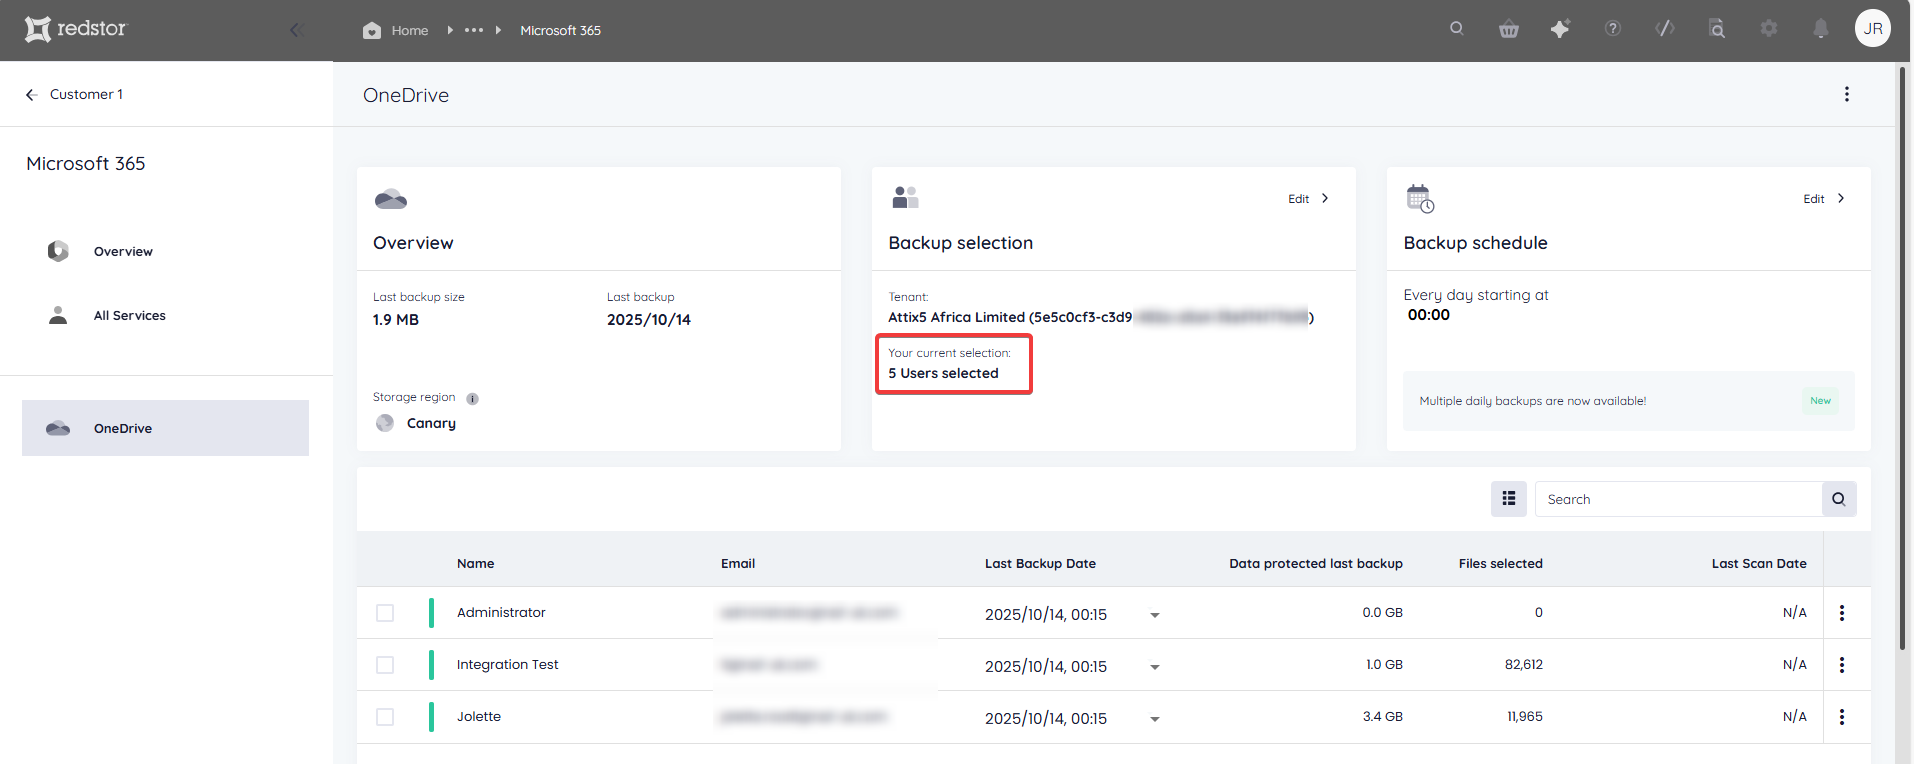Click the search magnifier button in table
This screenshot has width=1914, height=764.
coord(1839,499)
